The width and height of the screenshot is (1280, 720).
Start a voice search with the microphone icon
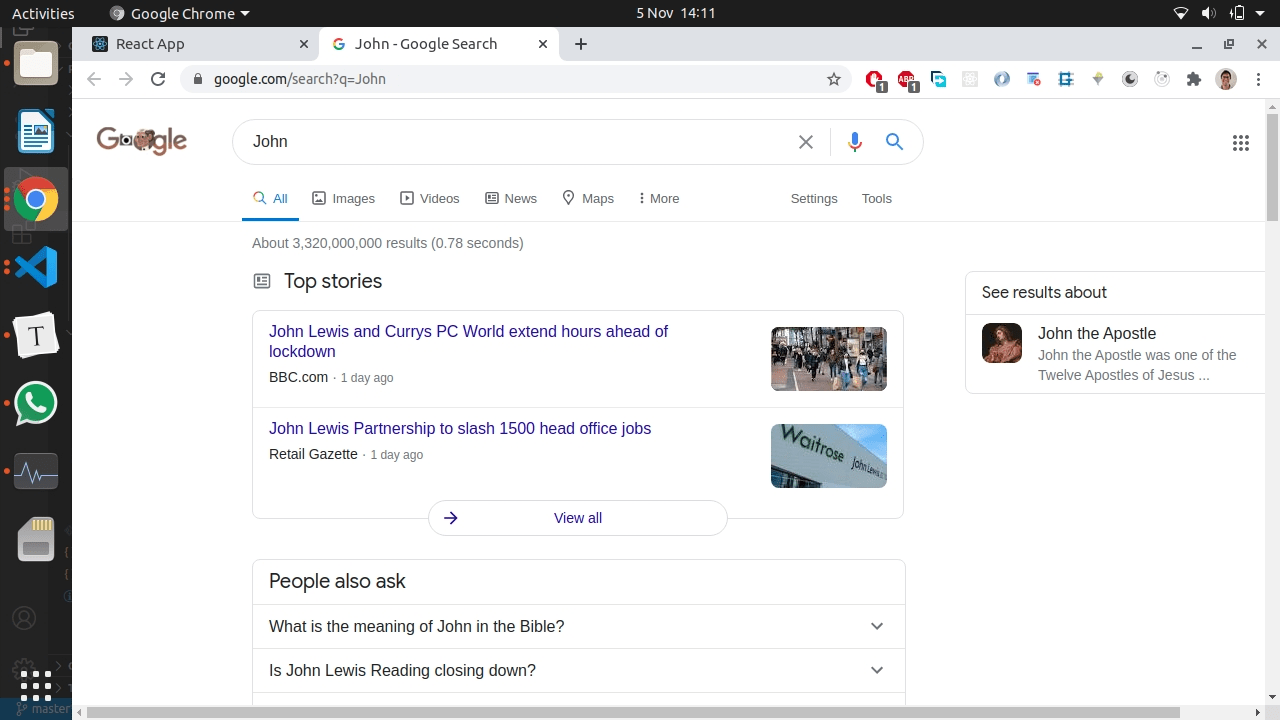(x=855, y=142)
